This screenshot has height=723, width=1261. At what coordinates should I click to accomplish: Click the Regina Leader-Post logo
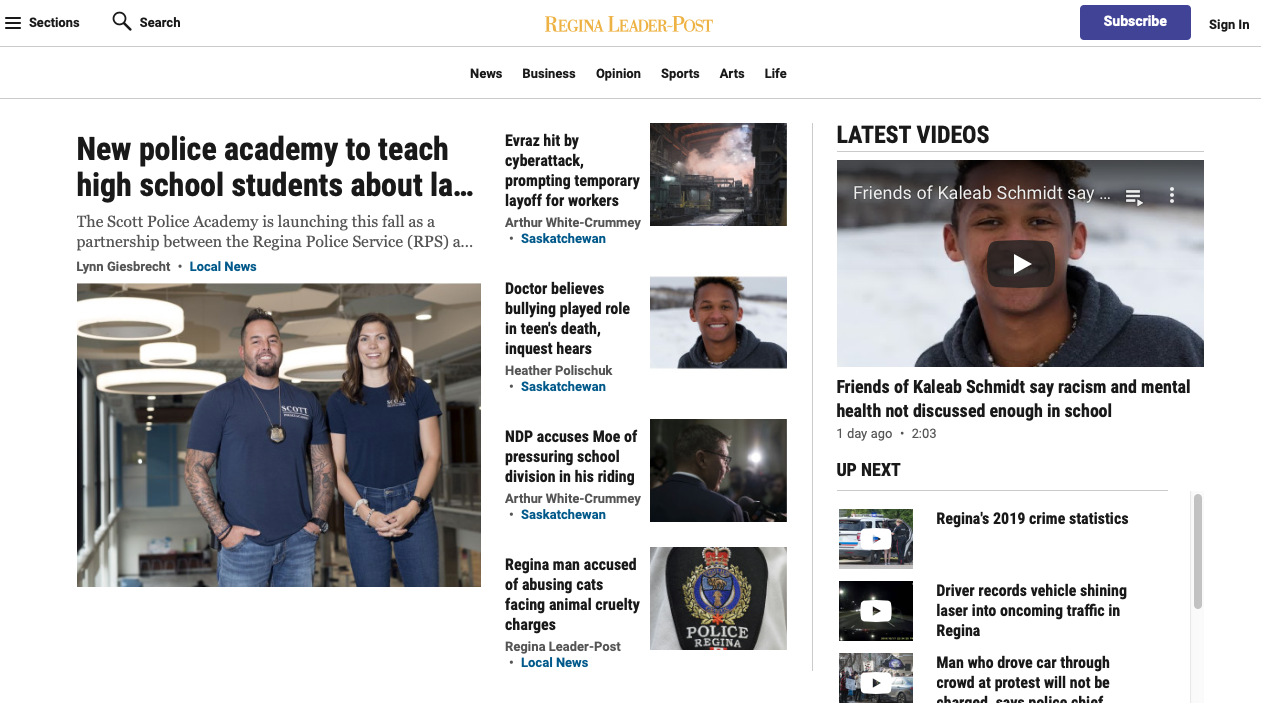[x=628, y=23]
